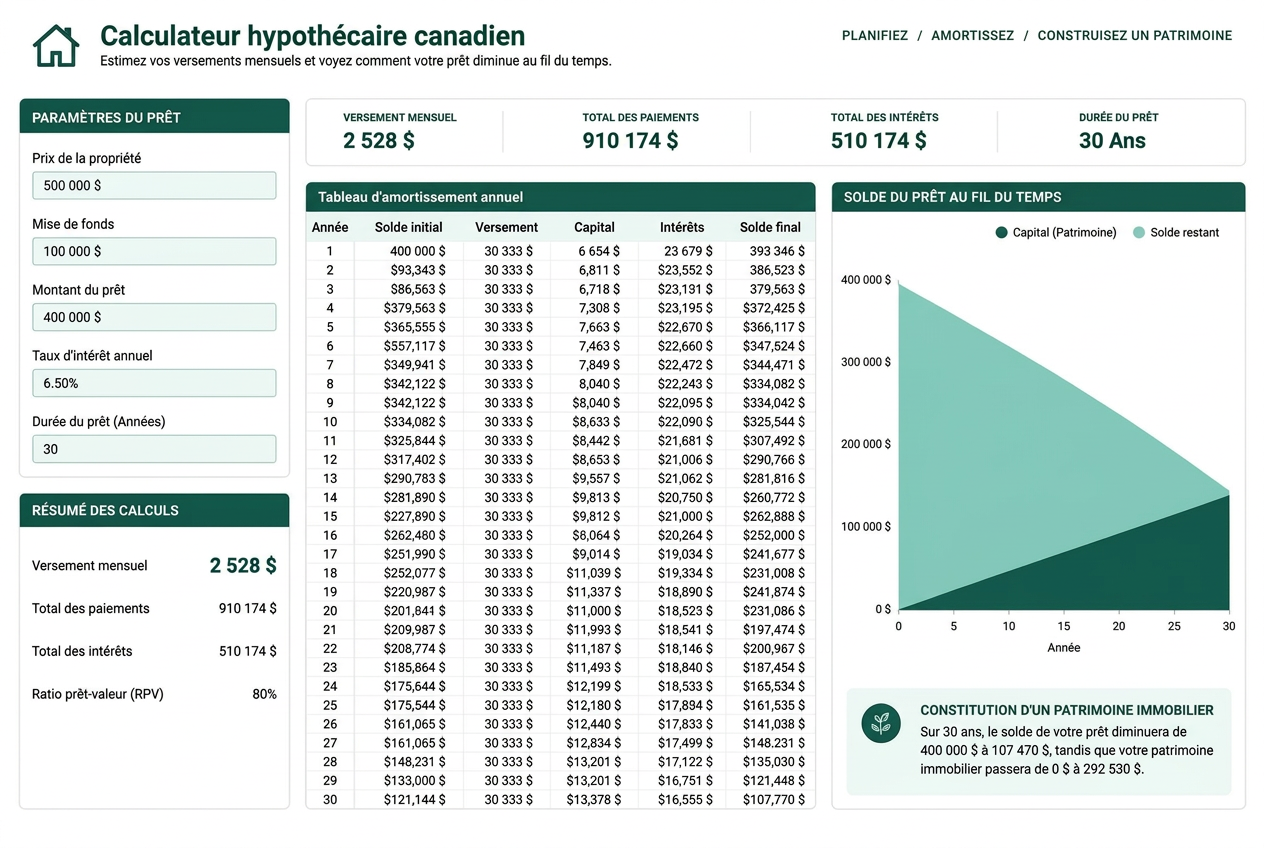Click the Année column header
The width and height of the screenshot is (1264, 848).
(330, 227)
